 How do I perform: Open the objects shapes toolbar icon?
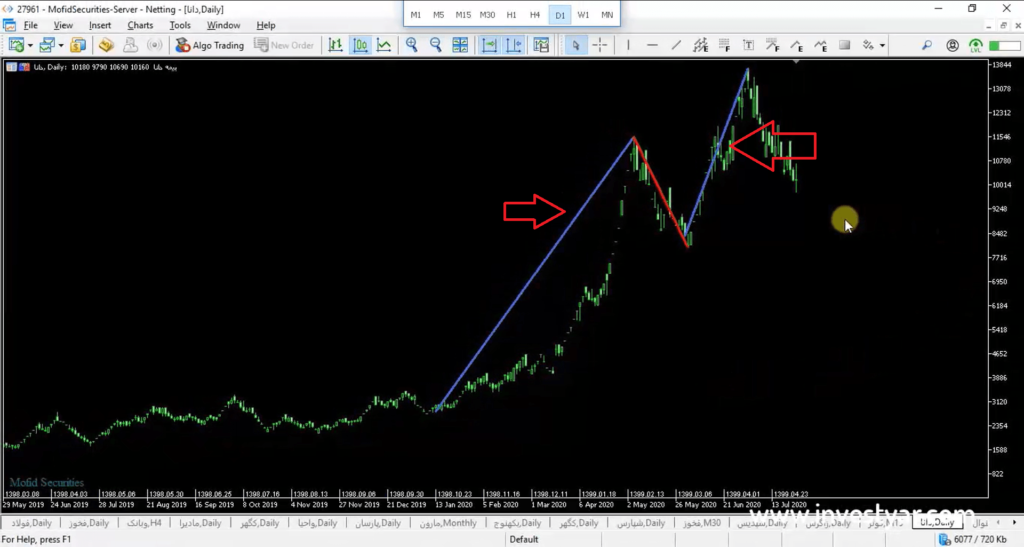(x=868, y=45)
